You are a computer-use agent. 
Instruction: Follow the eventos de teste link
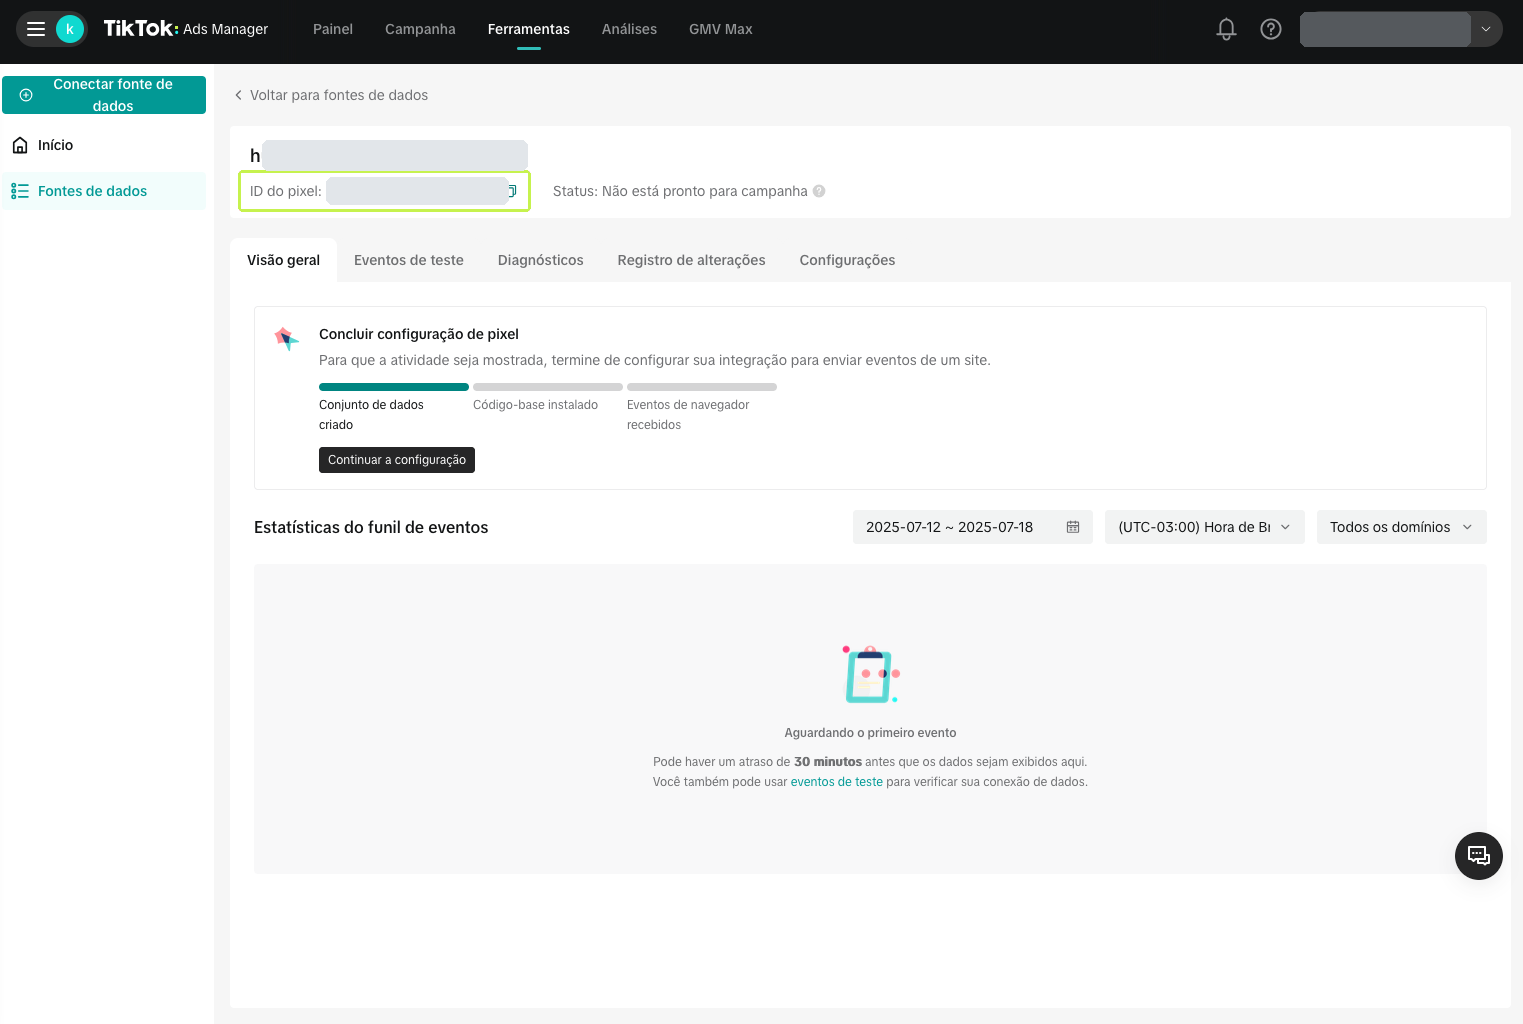[837, 782]
